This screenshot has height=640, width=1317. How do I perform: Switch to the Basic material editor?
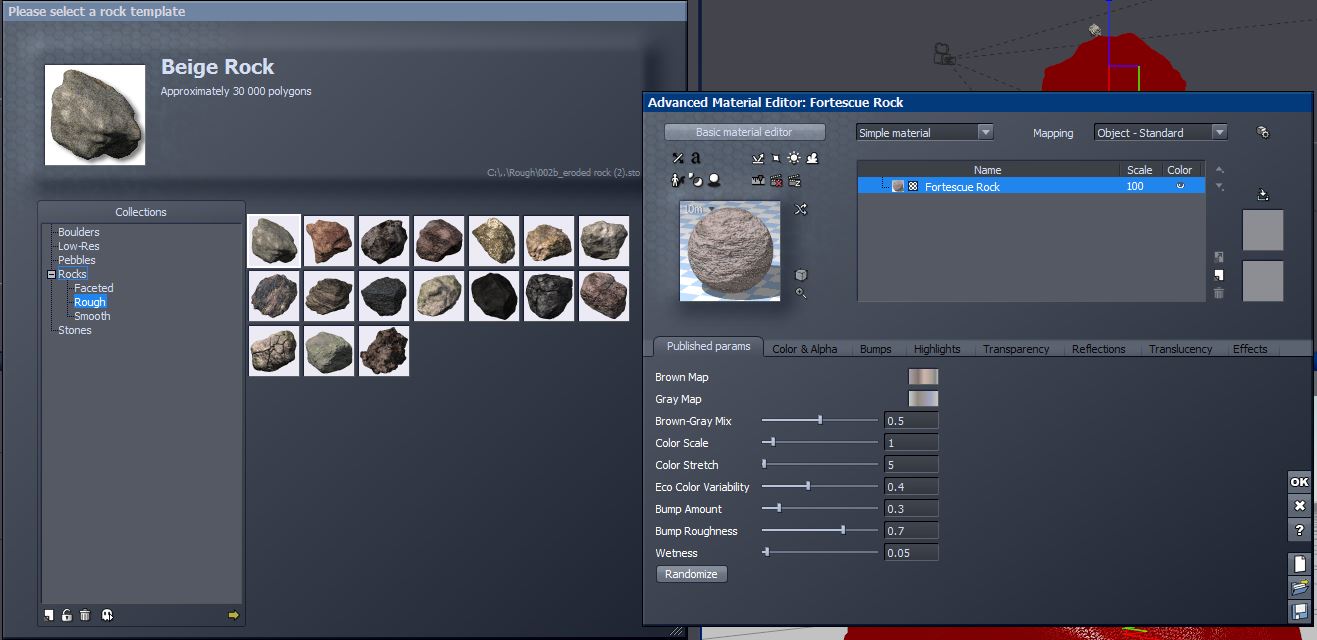pos(744,132)
